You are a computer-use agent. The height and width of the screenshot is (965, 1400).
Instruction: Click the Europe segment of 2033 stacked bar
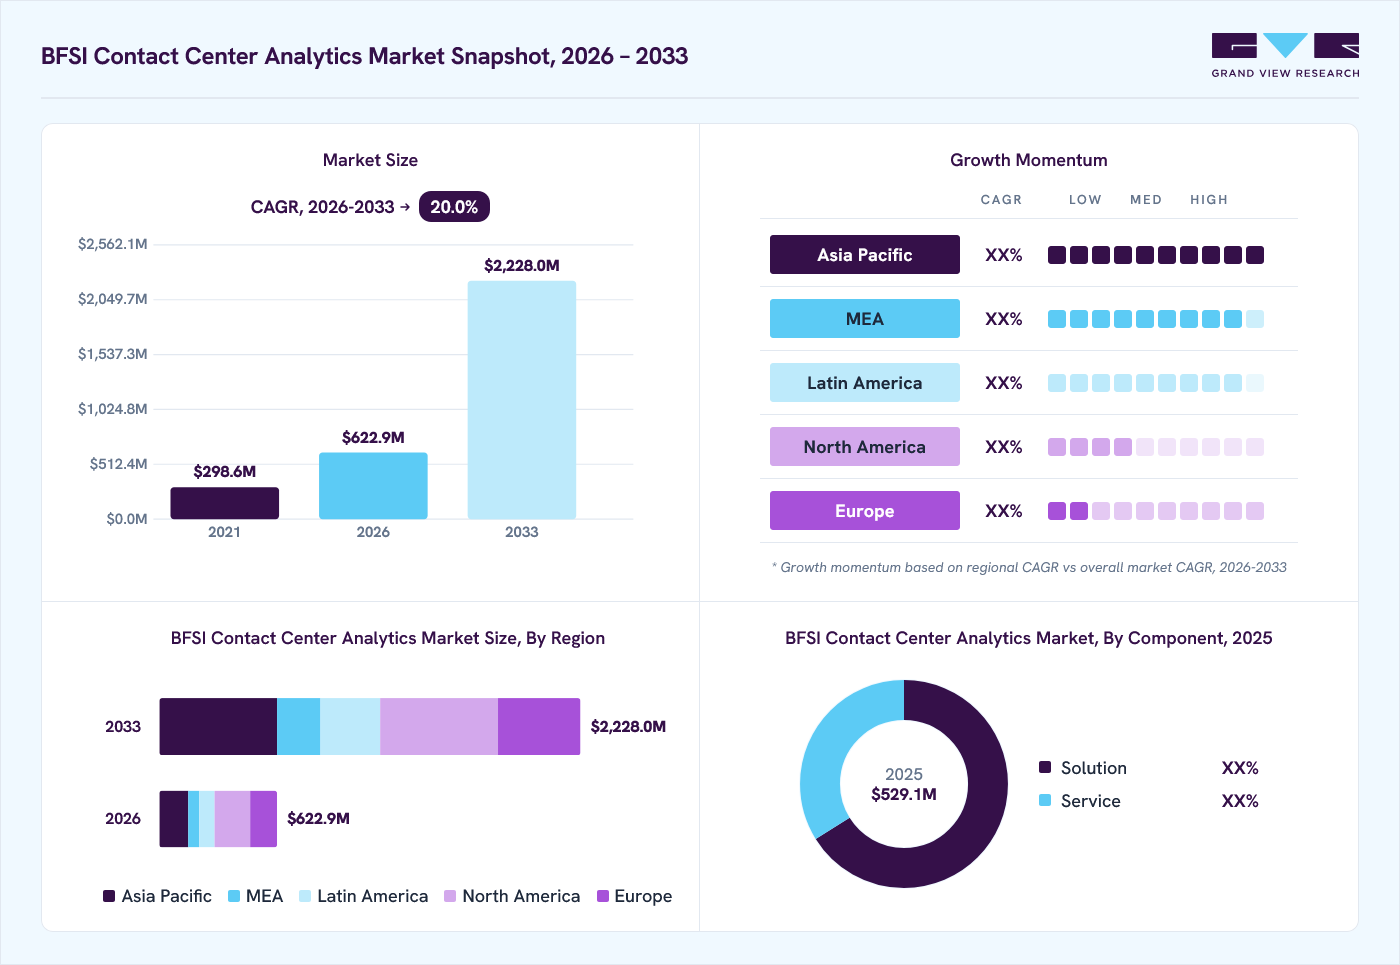click(x=539, y=726)
